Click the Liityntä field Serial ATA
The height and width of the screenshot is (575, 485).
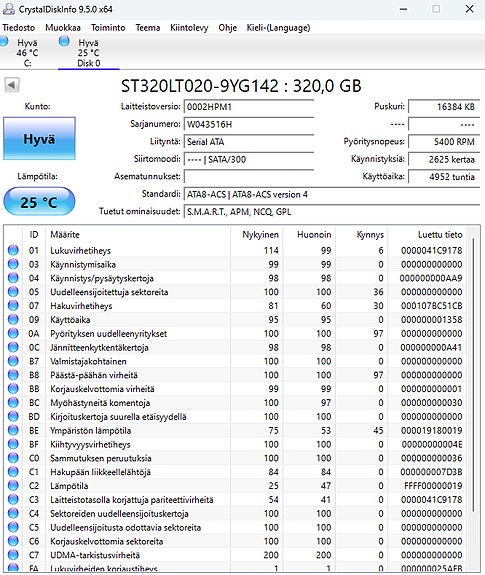point(249,142)
